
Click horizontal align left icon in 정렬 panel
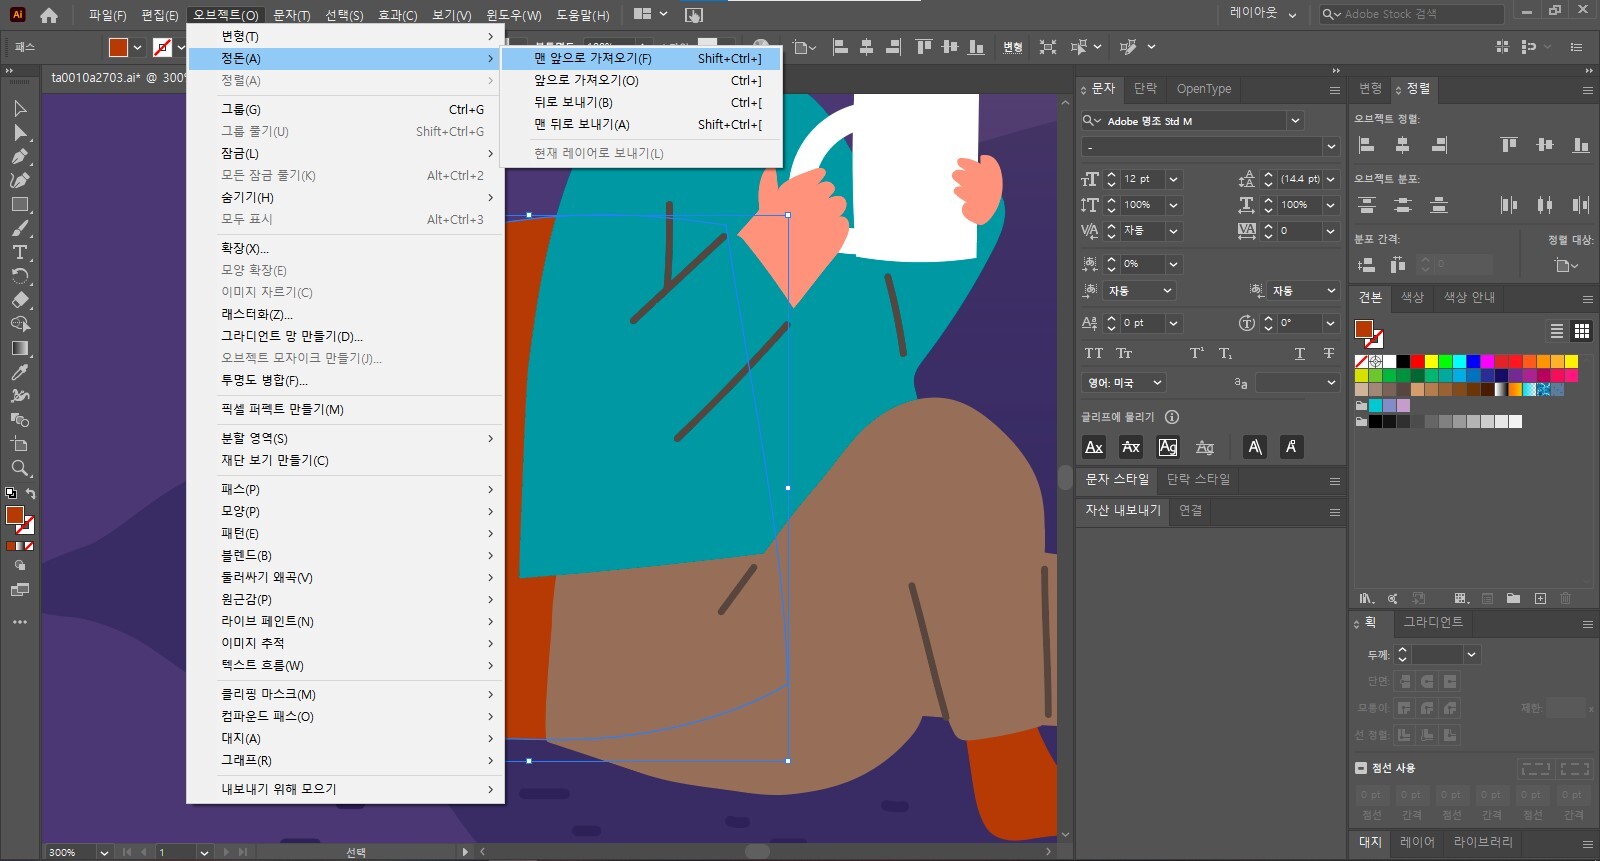(x=1366, y=145)
